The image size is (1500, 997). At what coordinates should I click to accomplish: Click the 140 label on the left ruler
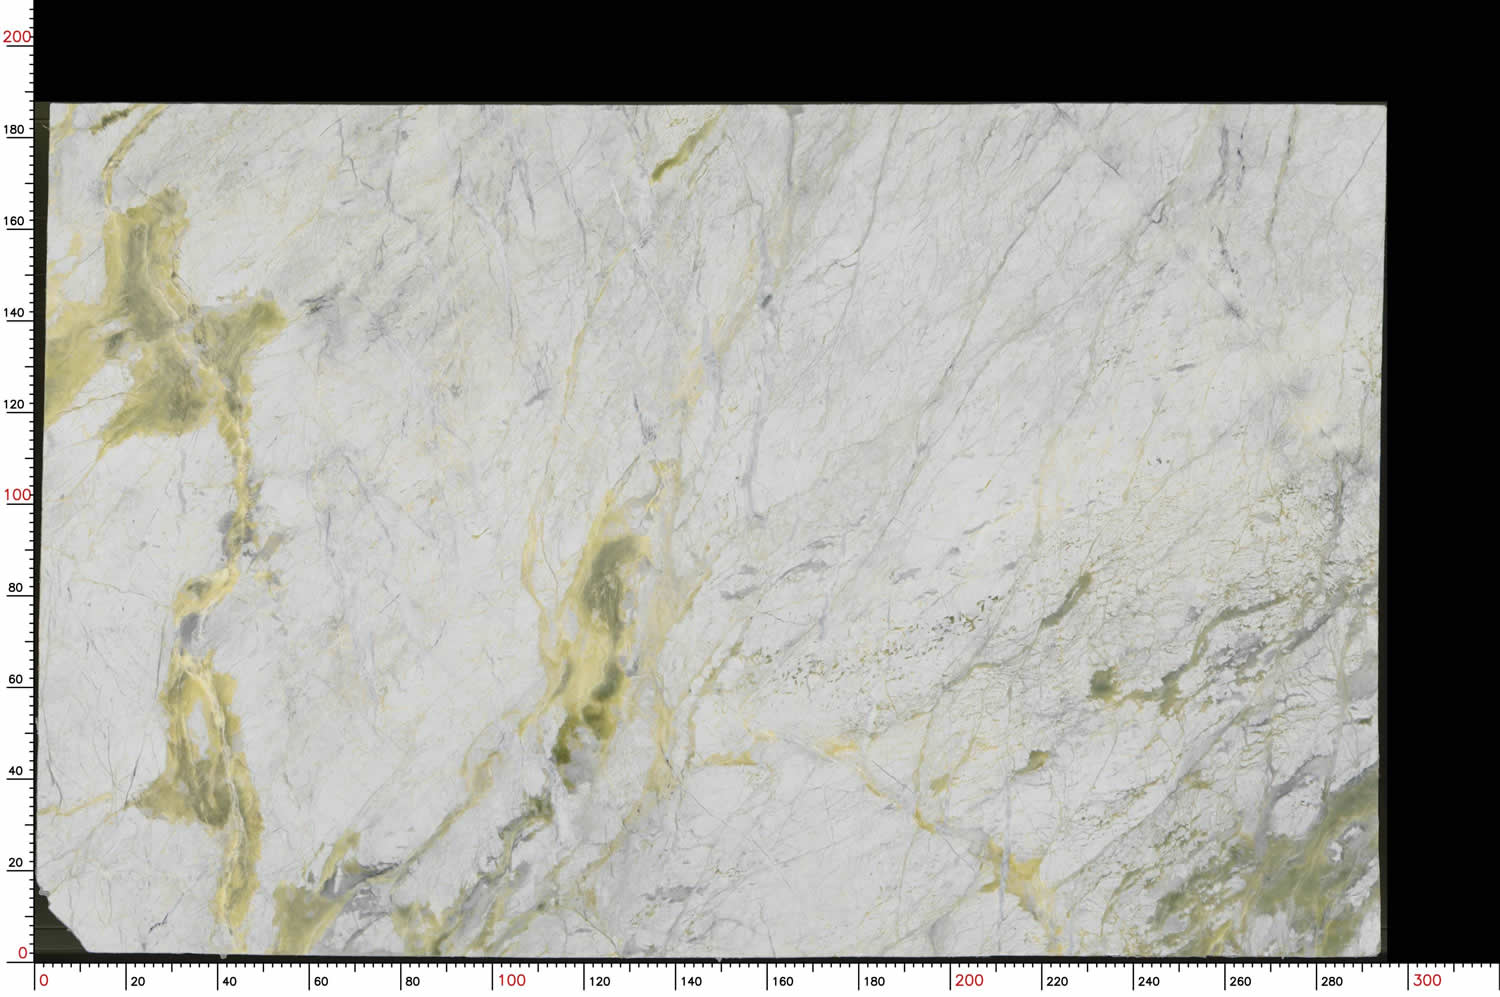pyautogui.click(x=14, y=312)
